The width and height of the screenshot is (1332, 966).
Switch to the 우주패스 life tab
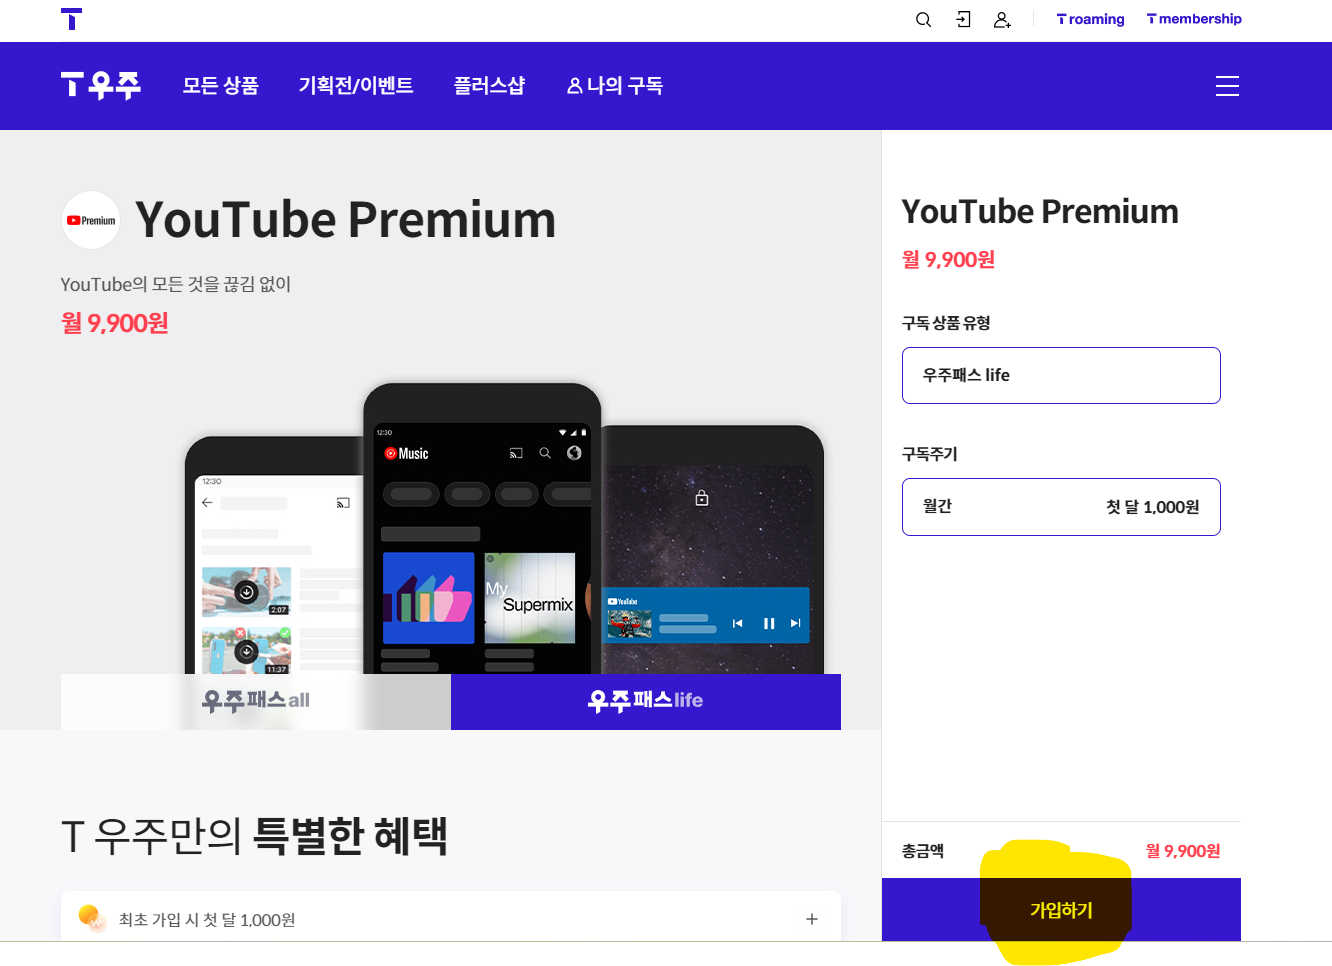646,701
